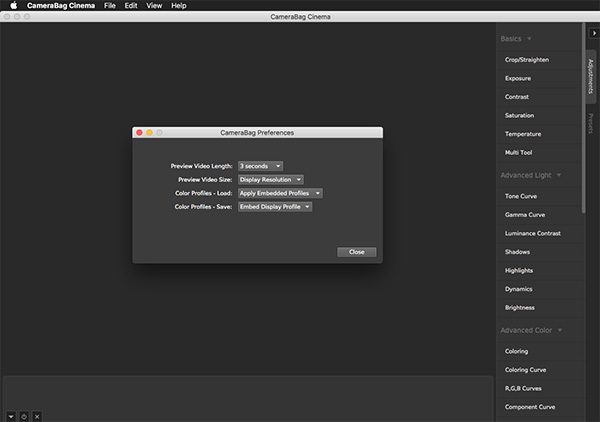Open the File menu
Screen dimensions: 600x422
(110, 5)
